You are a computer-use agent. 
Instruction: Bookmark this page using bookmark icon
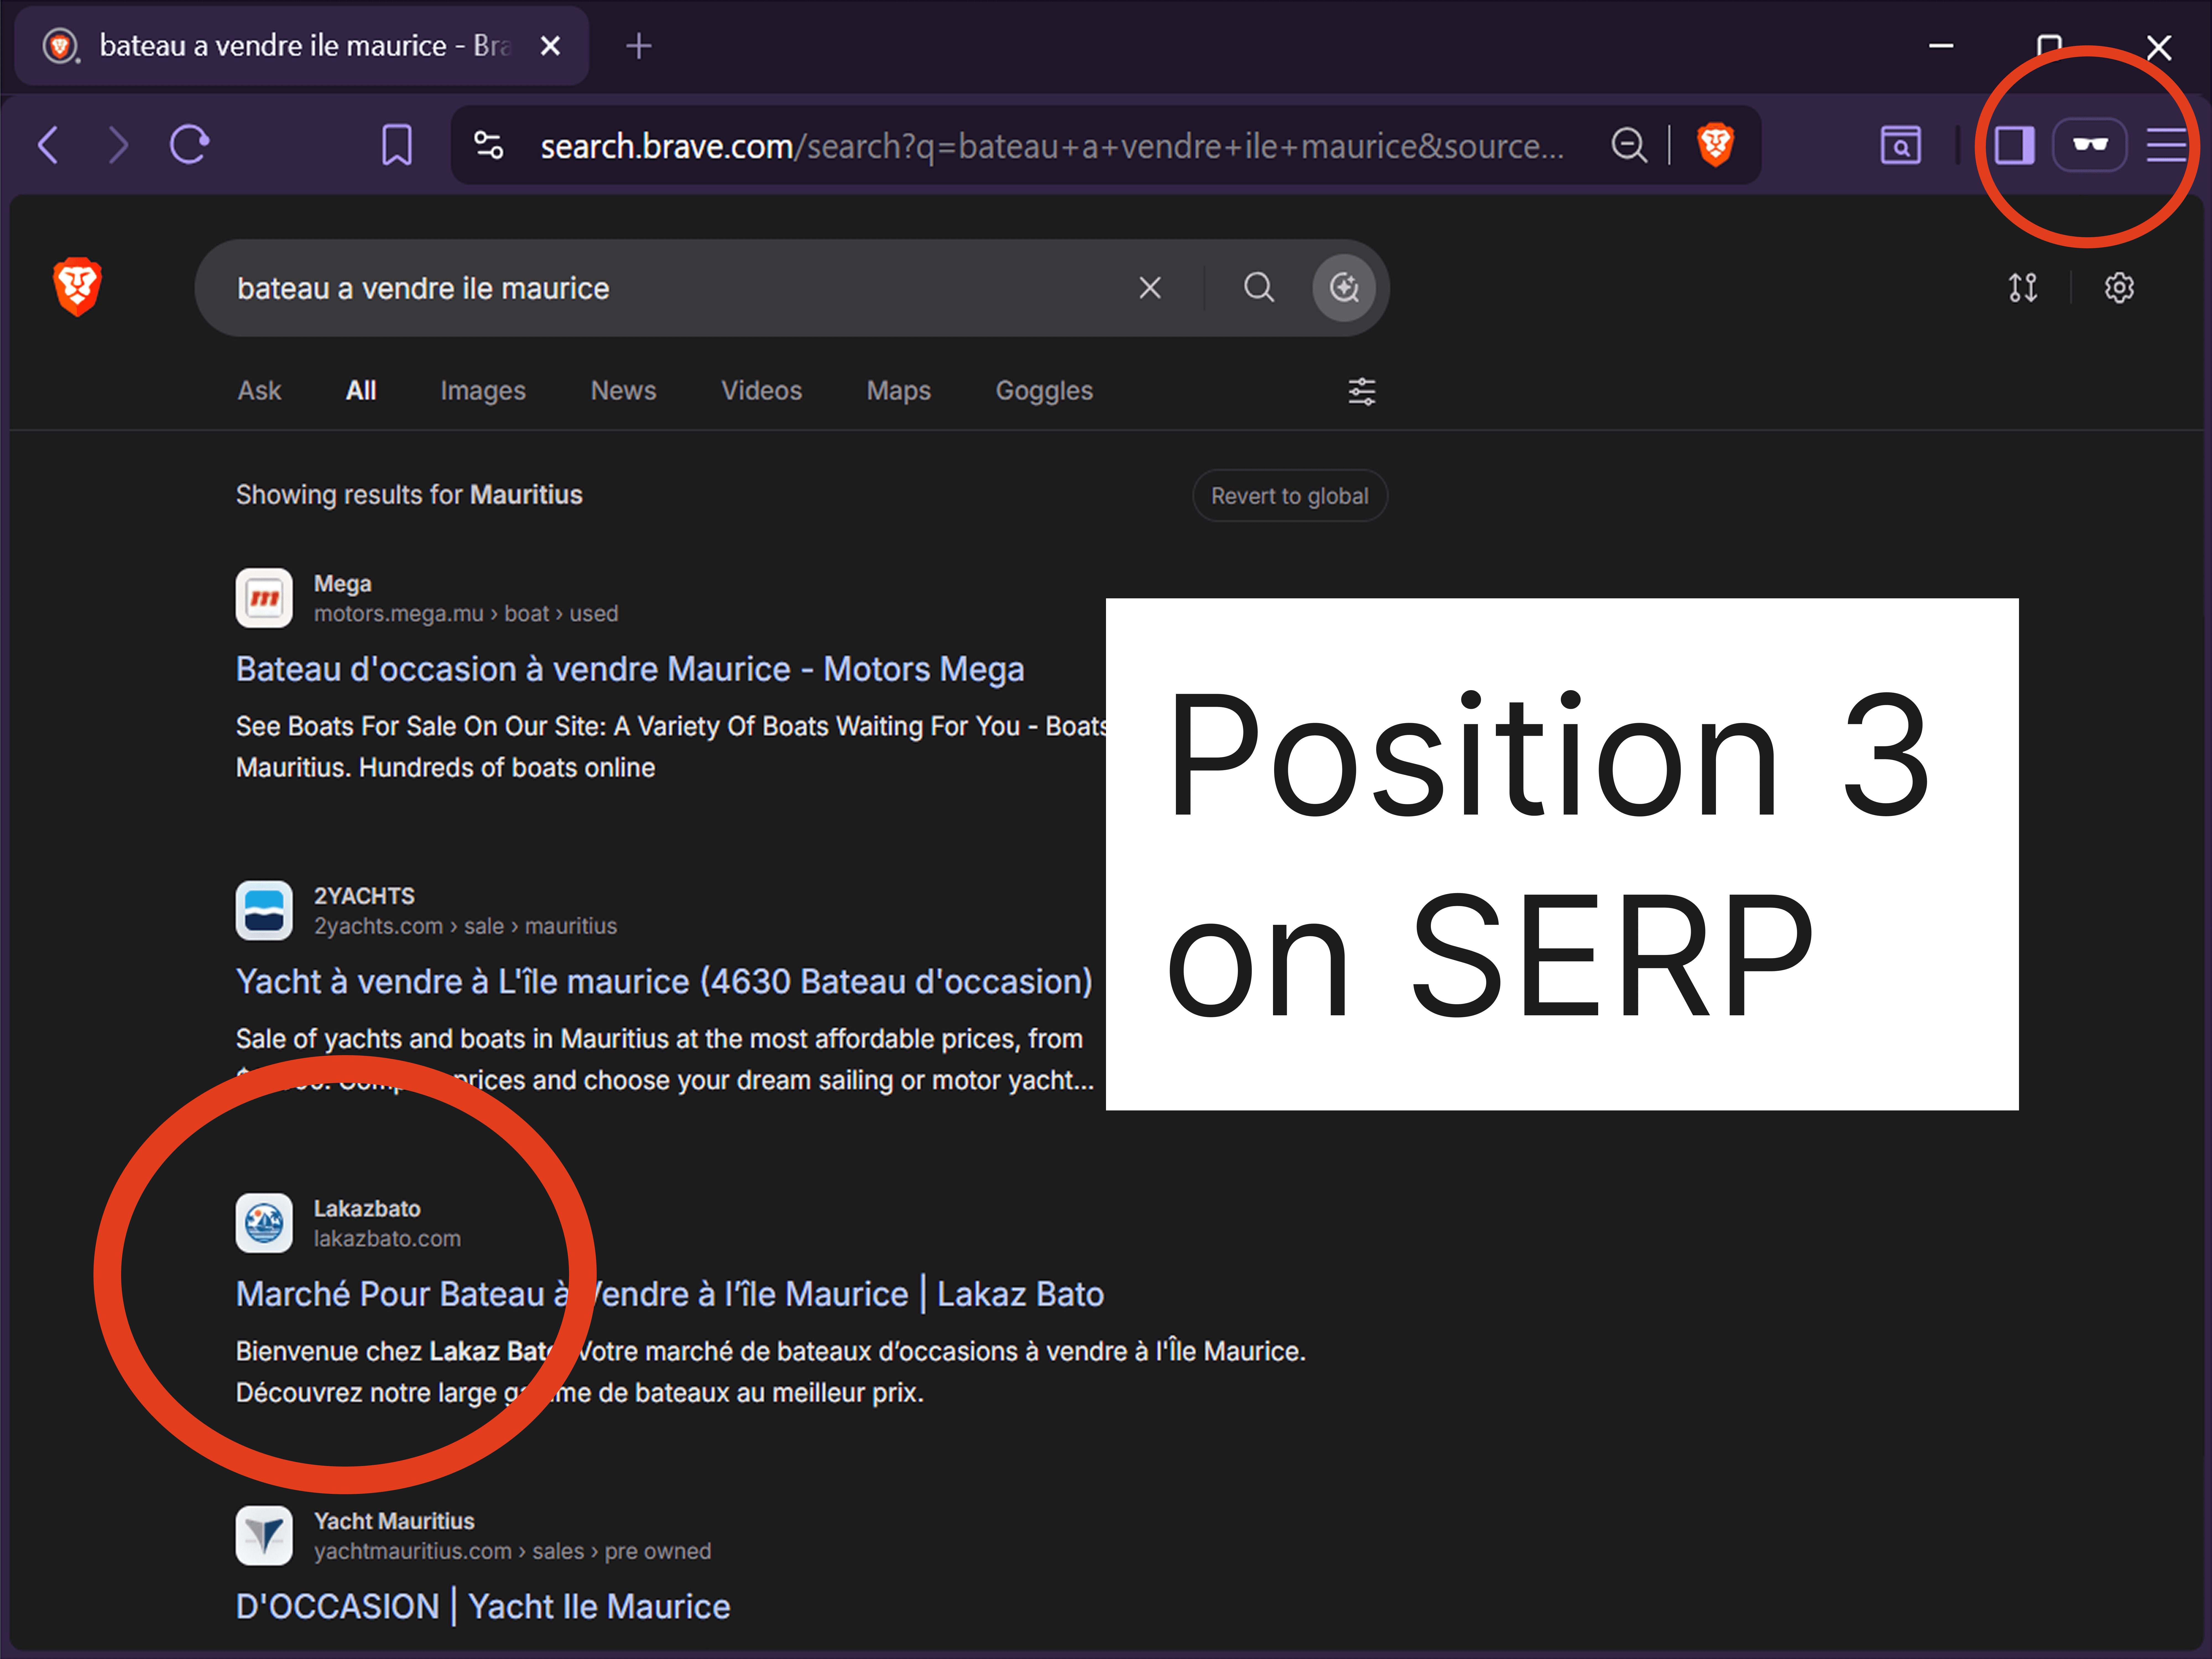click(x=397, y=145)
